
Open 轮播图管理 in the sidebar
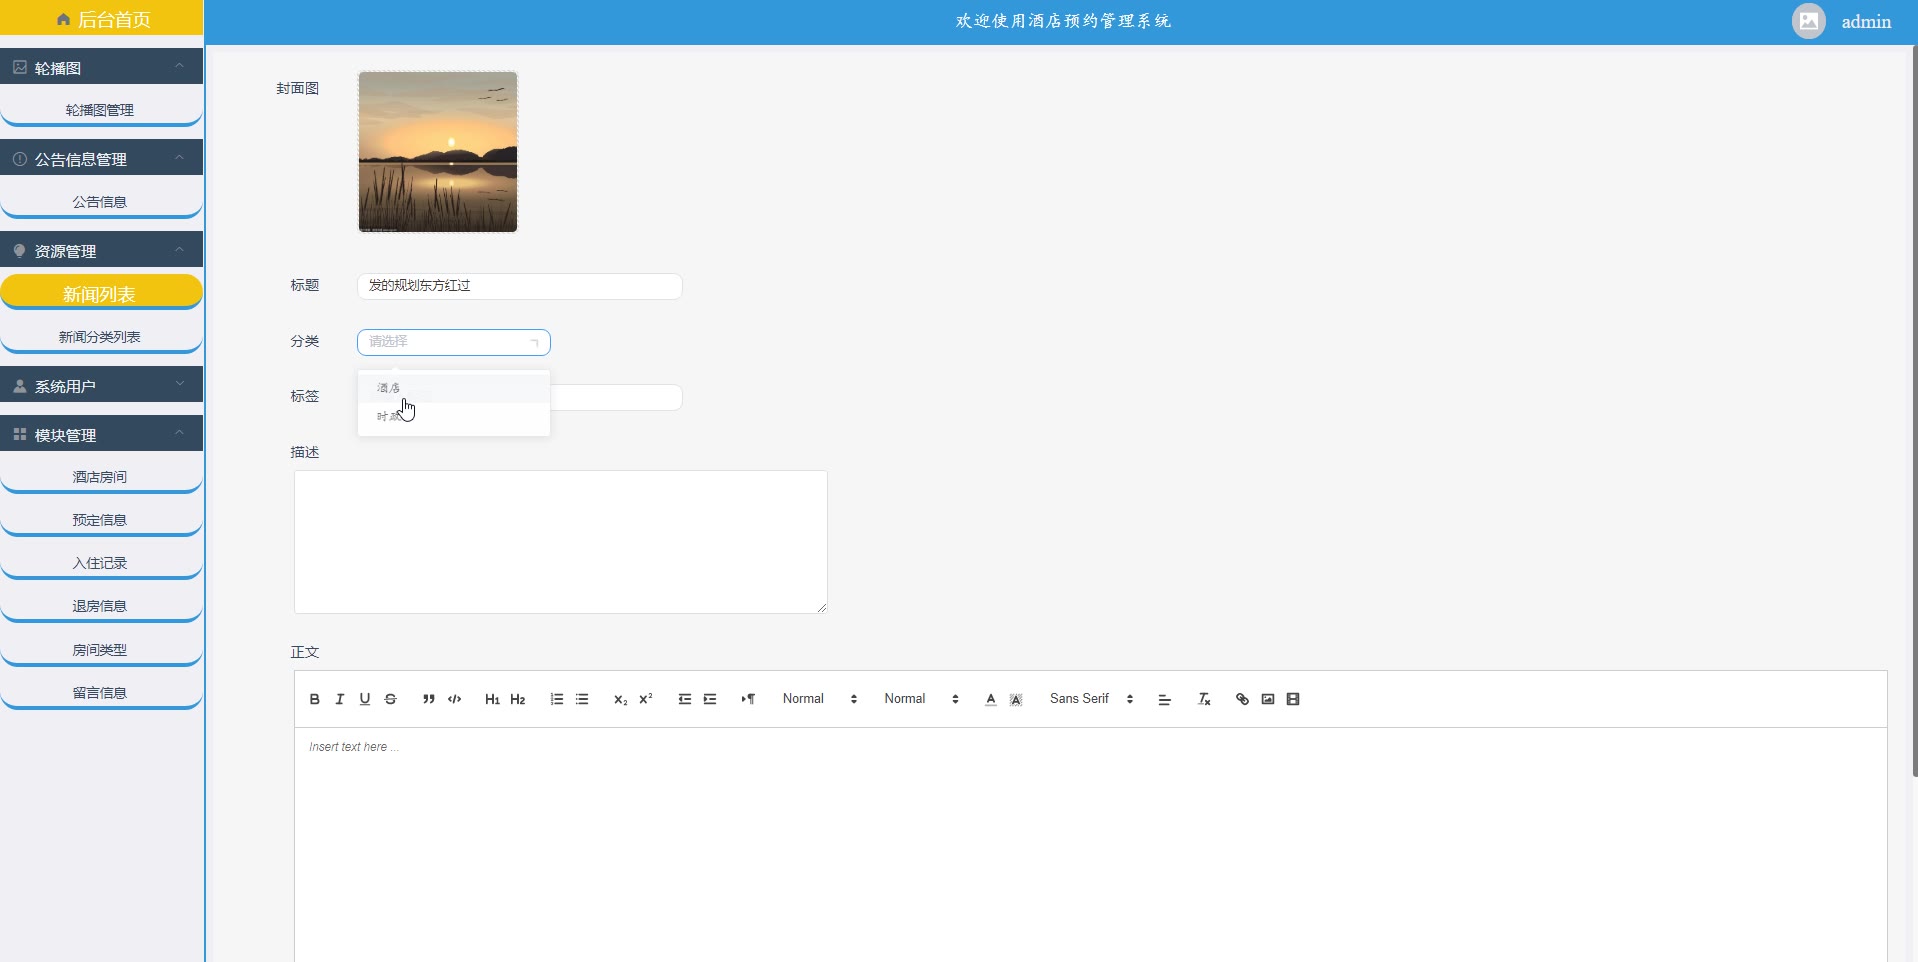point(101,109)
